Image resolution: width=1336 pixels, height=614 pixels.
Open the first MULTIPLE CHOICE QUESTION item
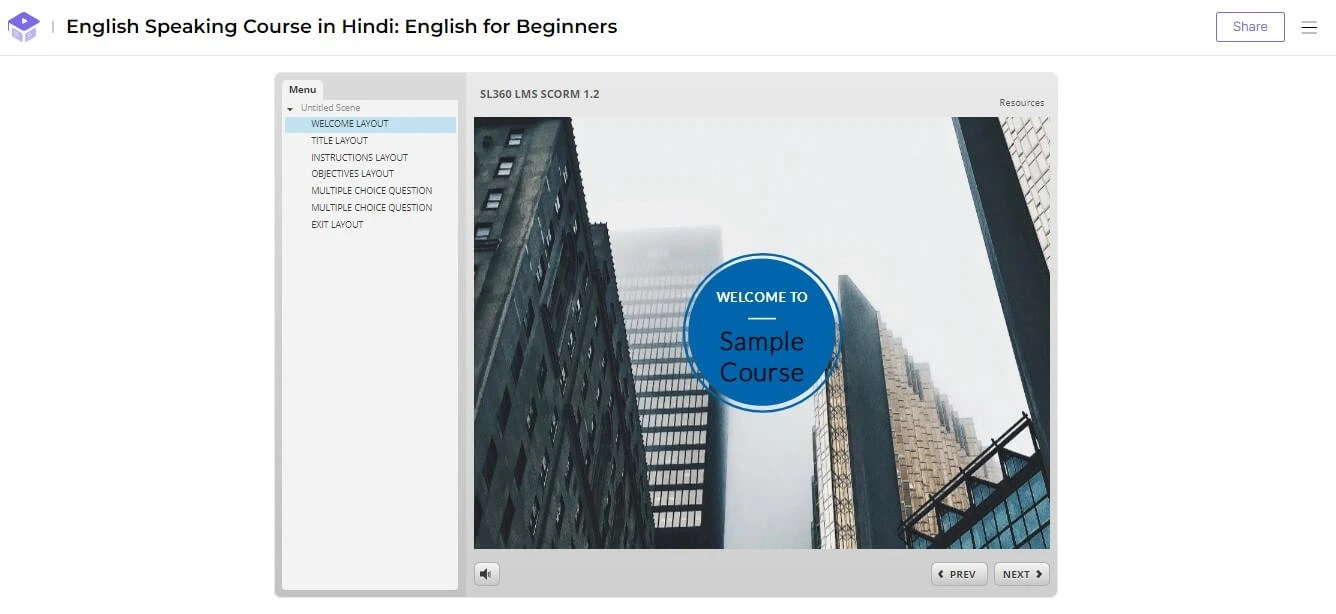click(x=370, y=191)
